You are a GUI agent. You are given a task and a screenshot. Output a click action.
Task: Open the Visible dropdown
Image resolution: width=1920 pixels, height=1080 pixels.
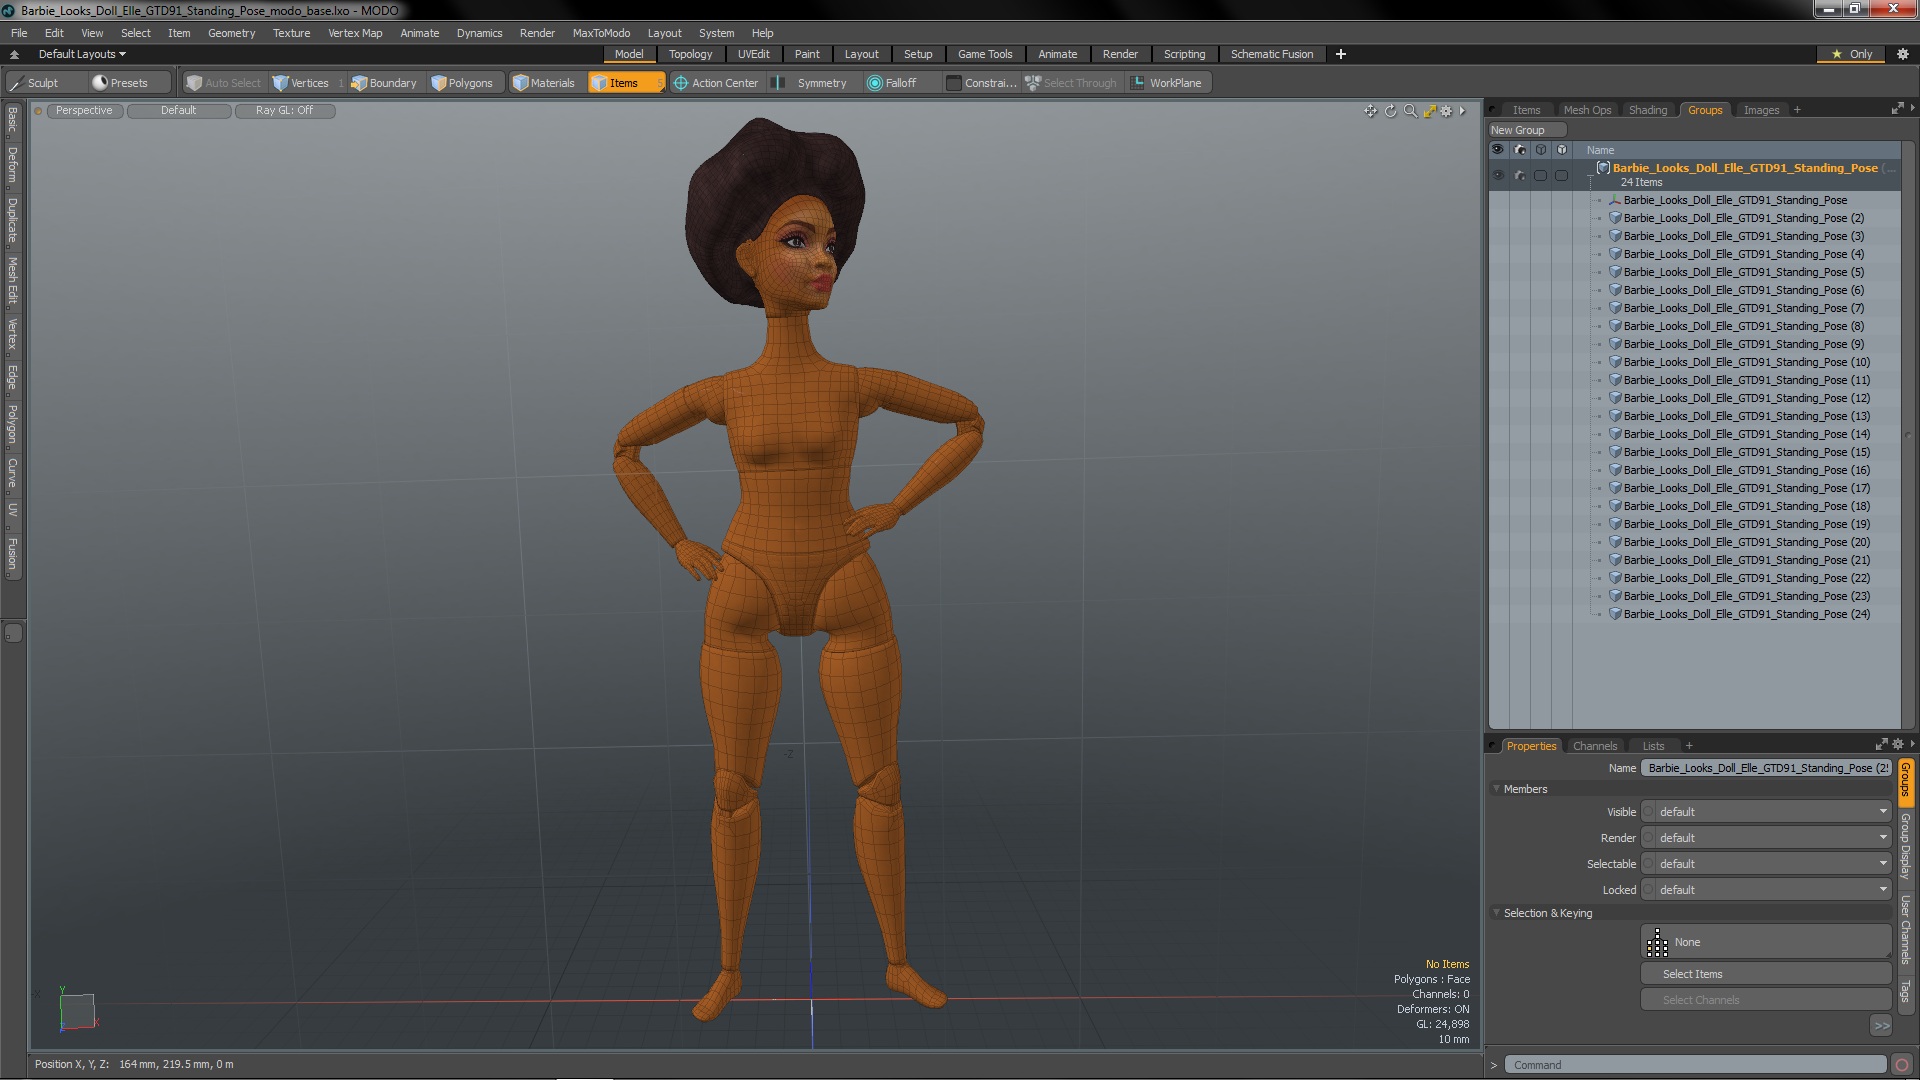[1766, 812]
